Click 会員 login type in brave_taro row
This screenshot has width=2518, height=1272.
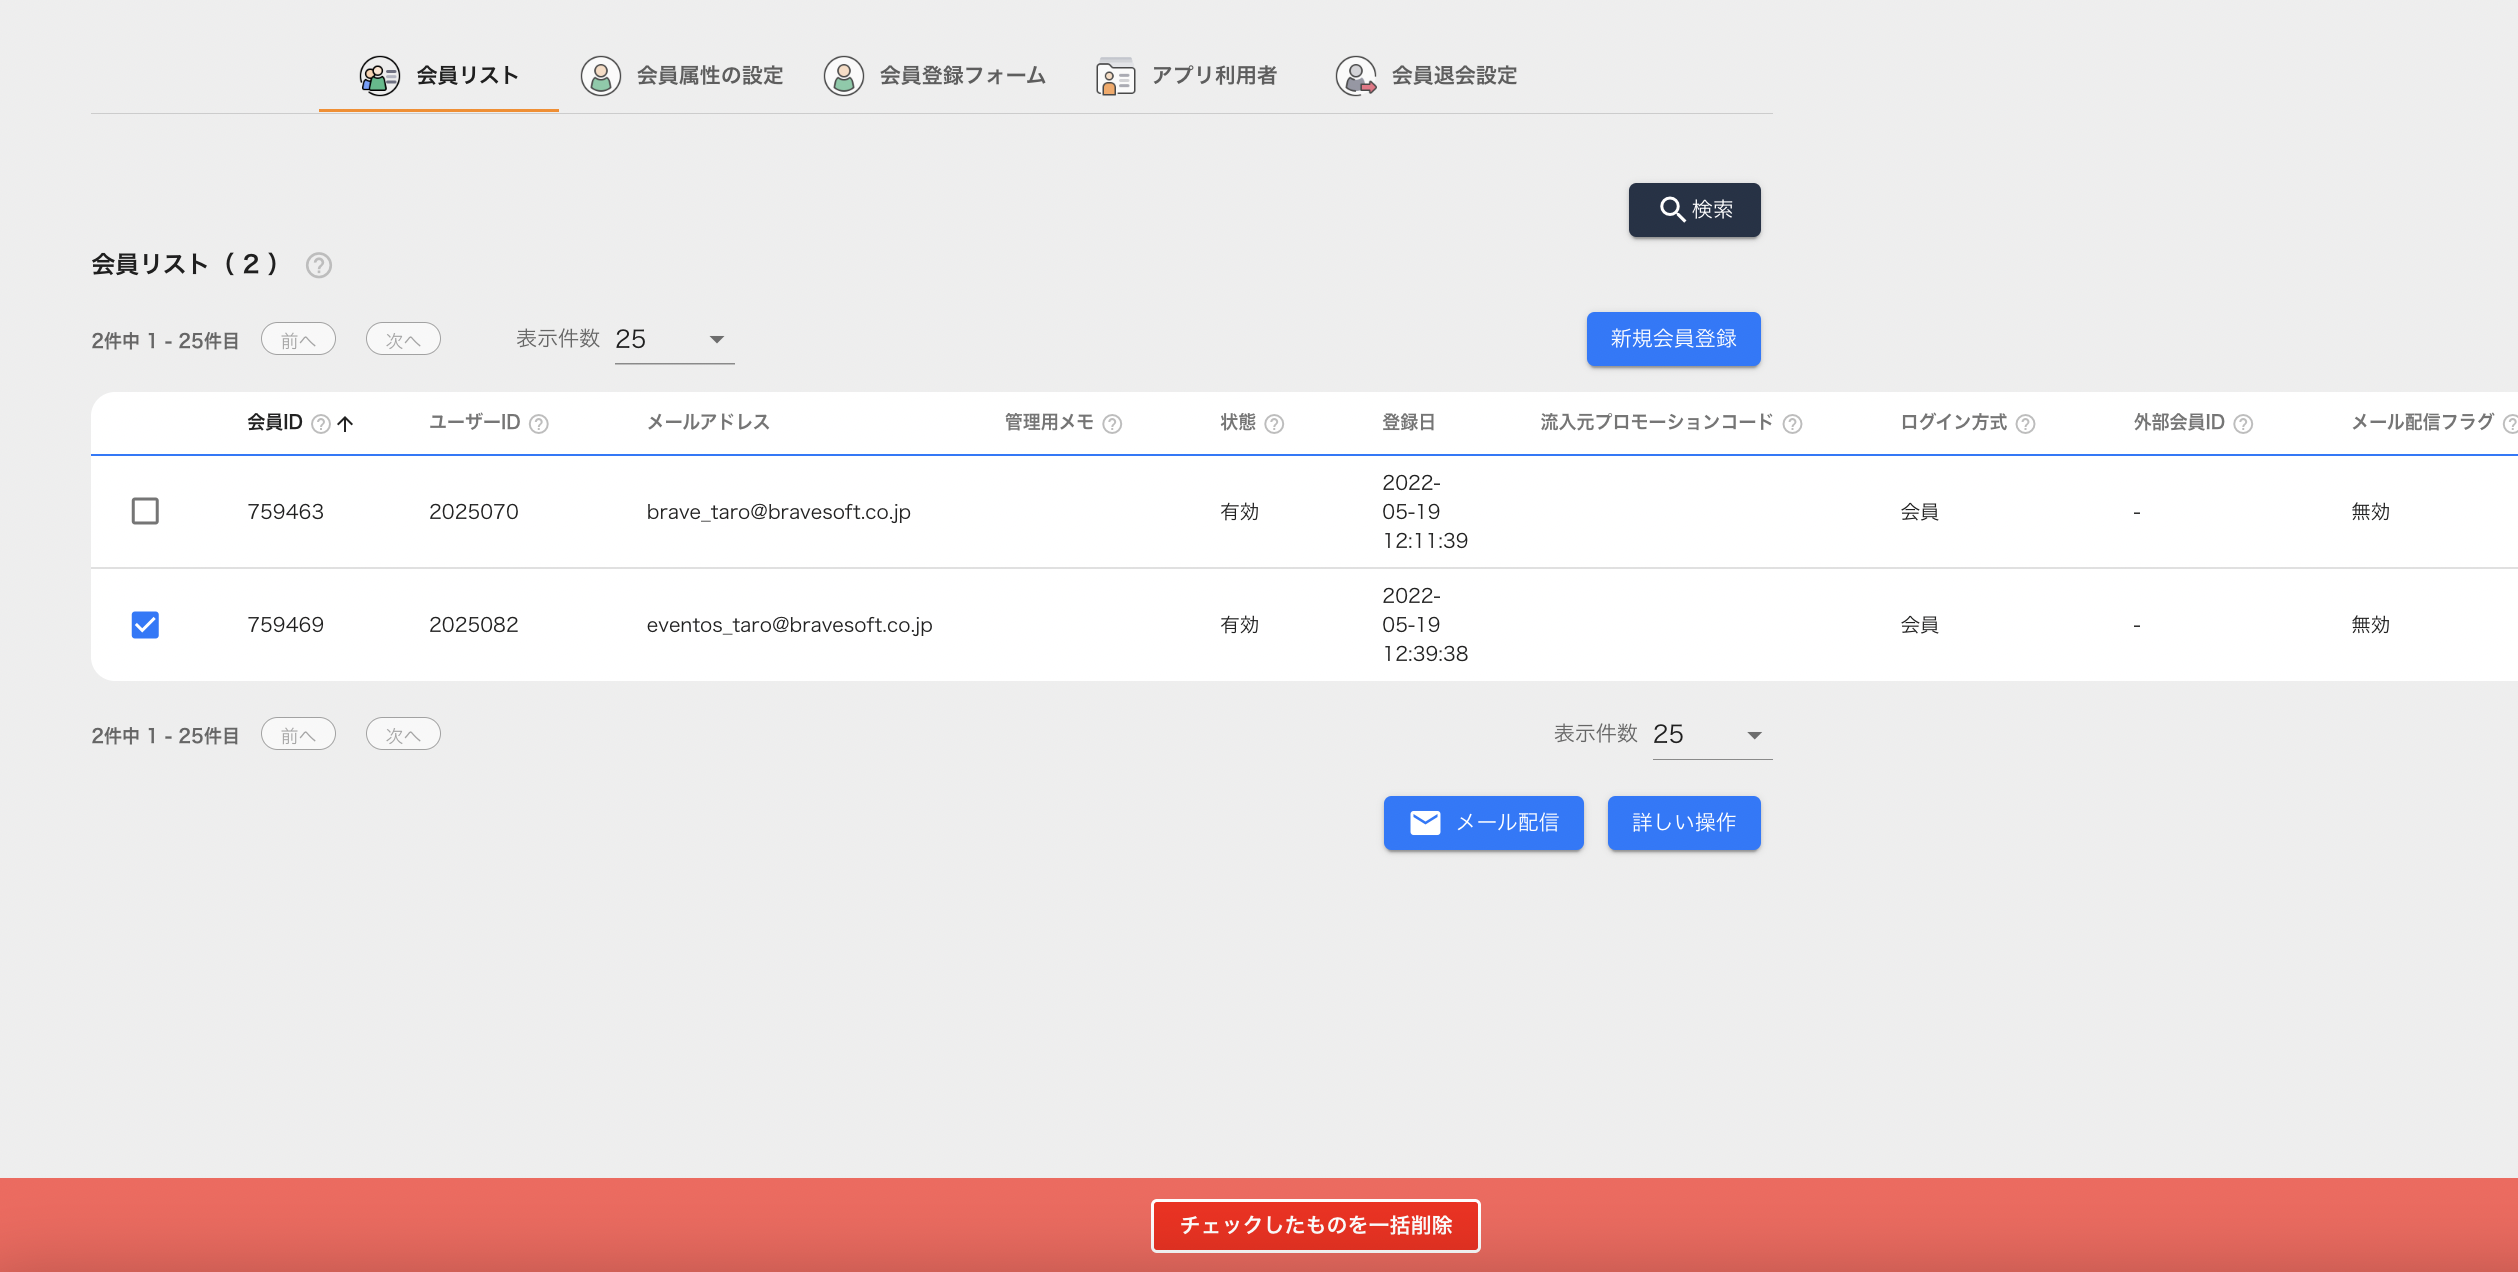tap(1920, 512)
